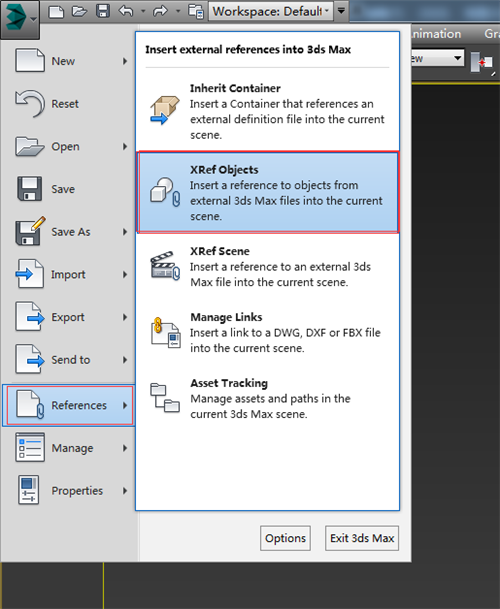The image size is (500, 609).
Task: Expand the References submenu arrow
Action: point(125,405)
